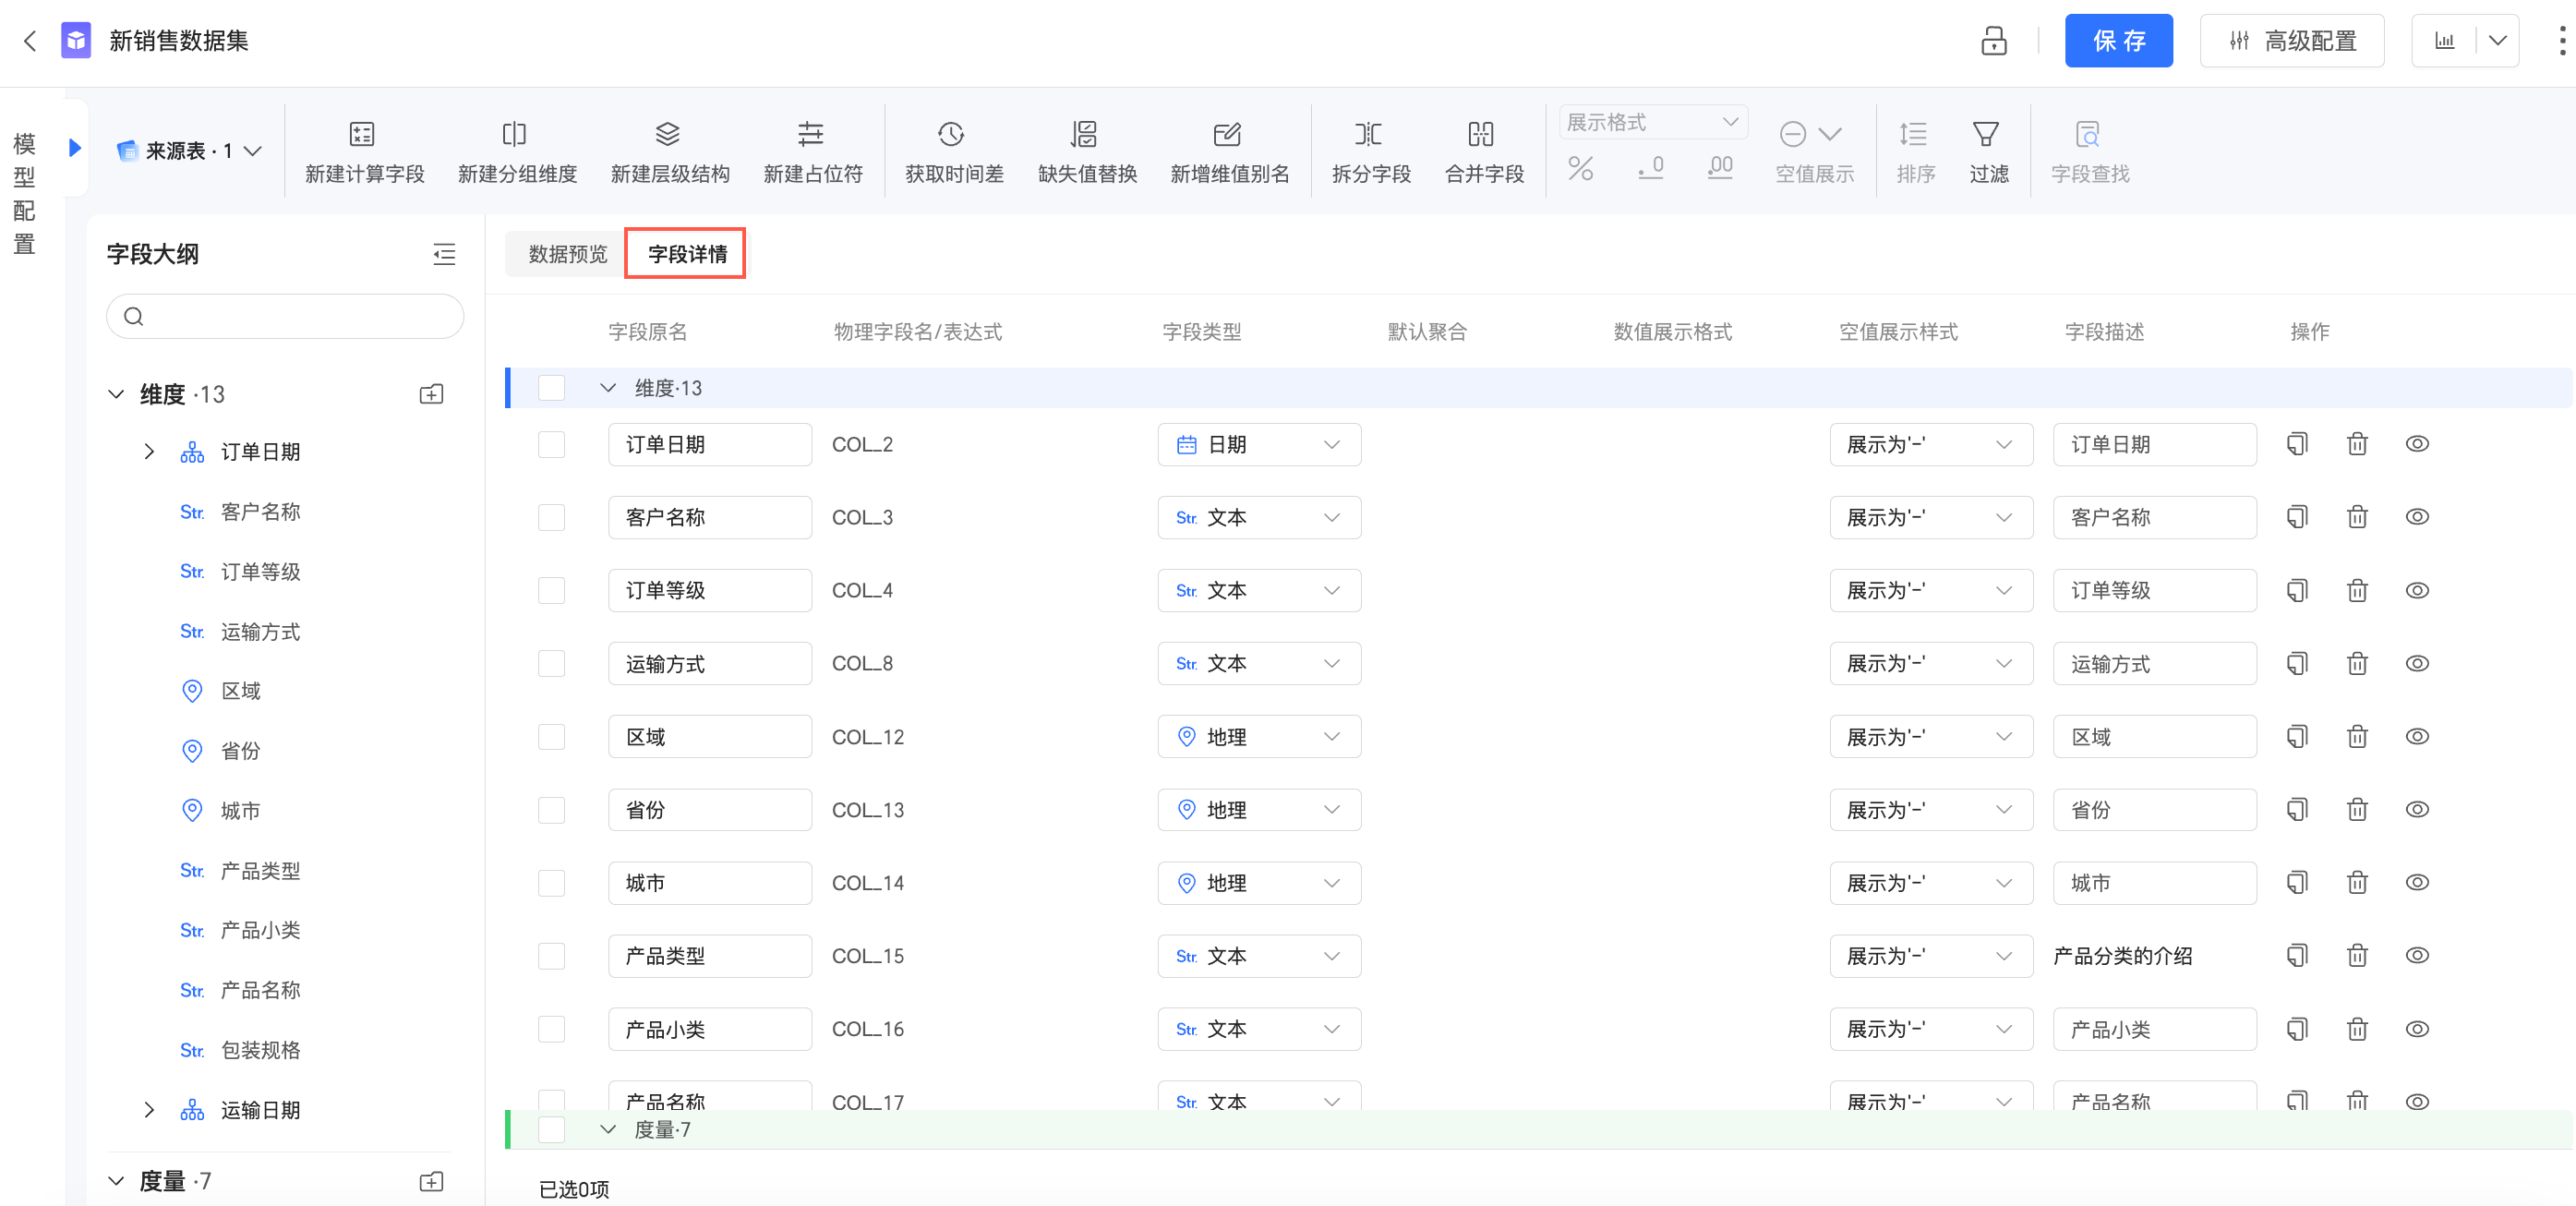The image size is (2576, 1206).
Task: Select 客户名称 in the field outline
Action: click(260, 512)
